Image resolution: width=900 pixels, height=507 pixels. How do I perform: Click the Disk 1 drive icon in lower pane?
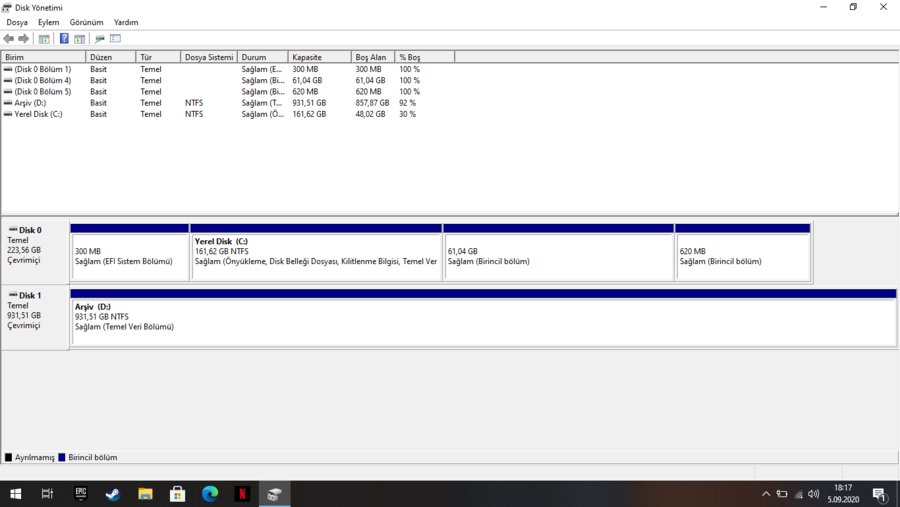(x=13, y=295)
